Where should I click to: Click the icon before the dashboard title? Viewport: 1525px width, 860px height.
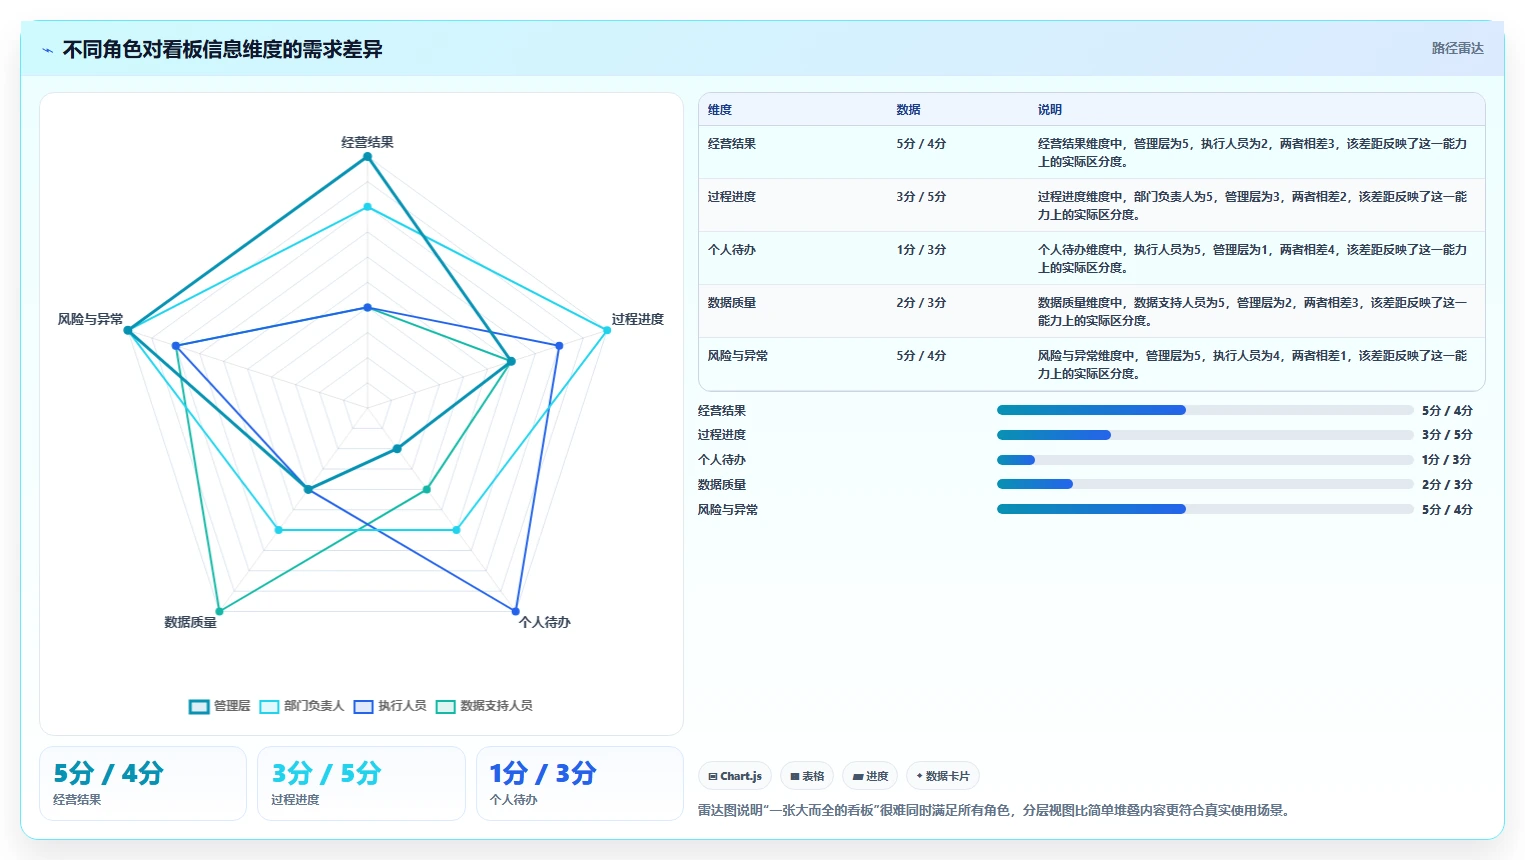click(47, 50)
